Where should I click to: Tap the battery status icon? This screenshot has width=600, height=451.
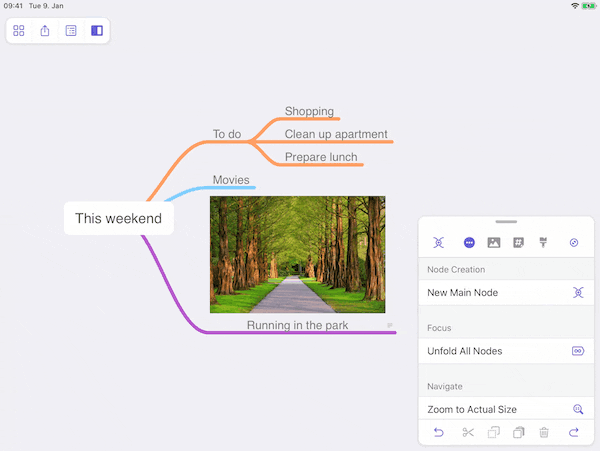click(588, 6)
